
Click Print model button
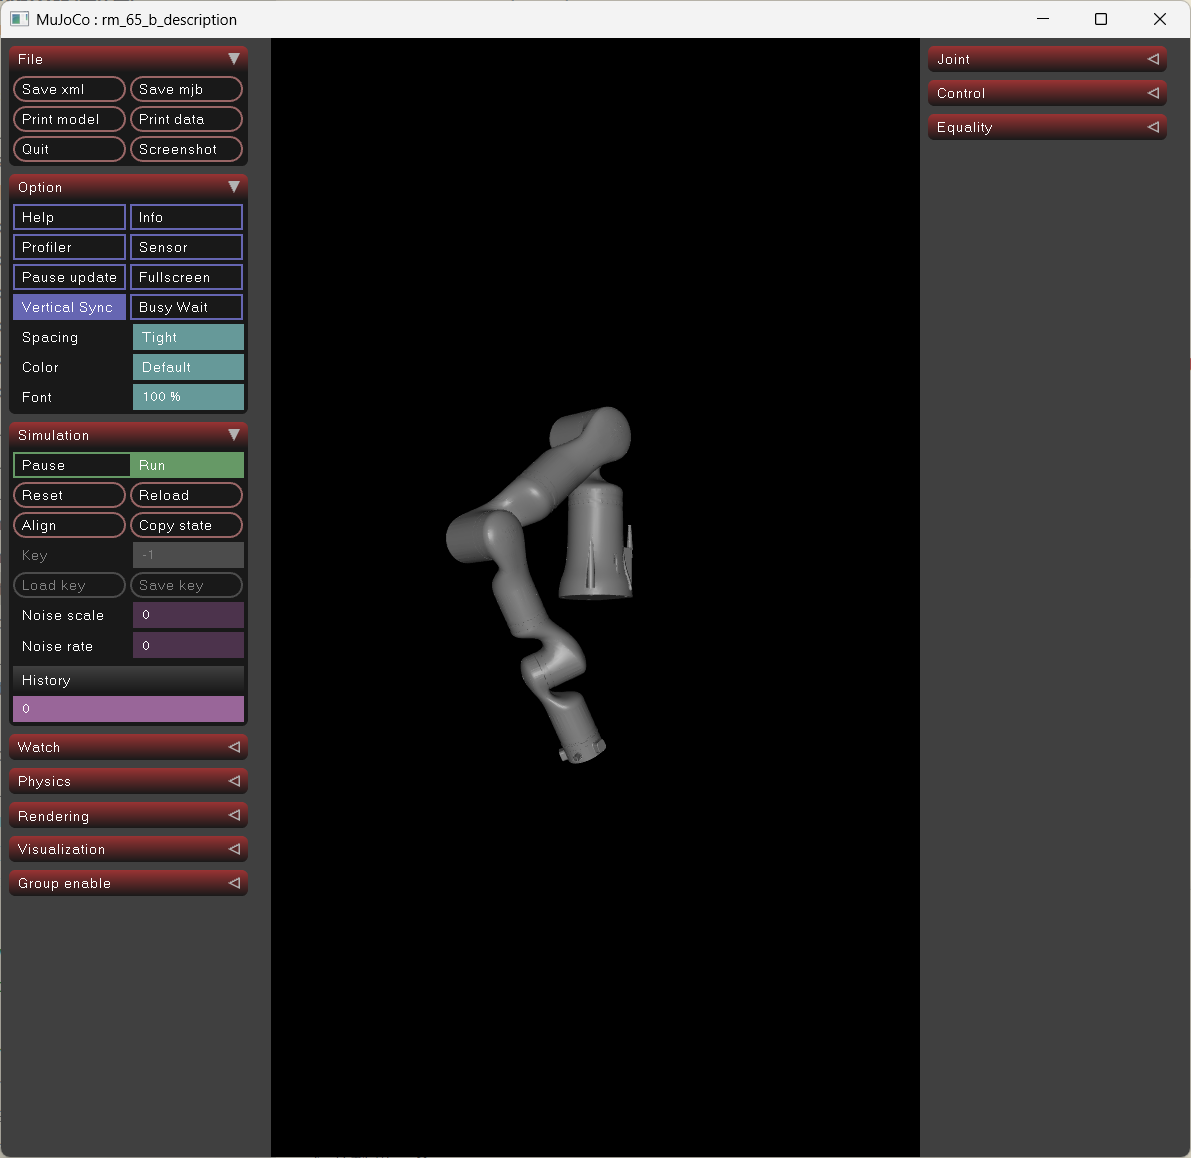(x=69, y=119)
